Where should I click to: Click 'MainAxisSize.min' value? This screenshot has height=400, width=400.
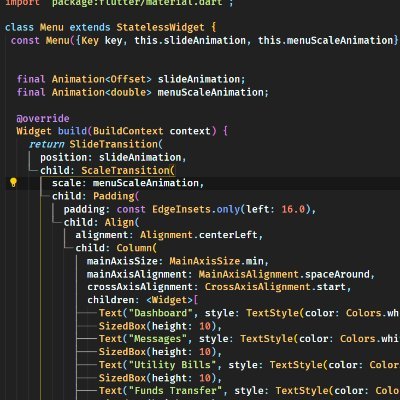pyautogui.click(x=216, y=261)
